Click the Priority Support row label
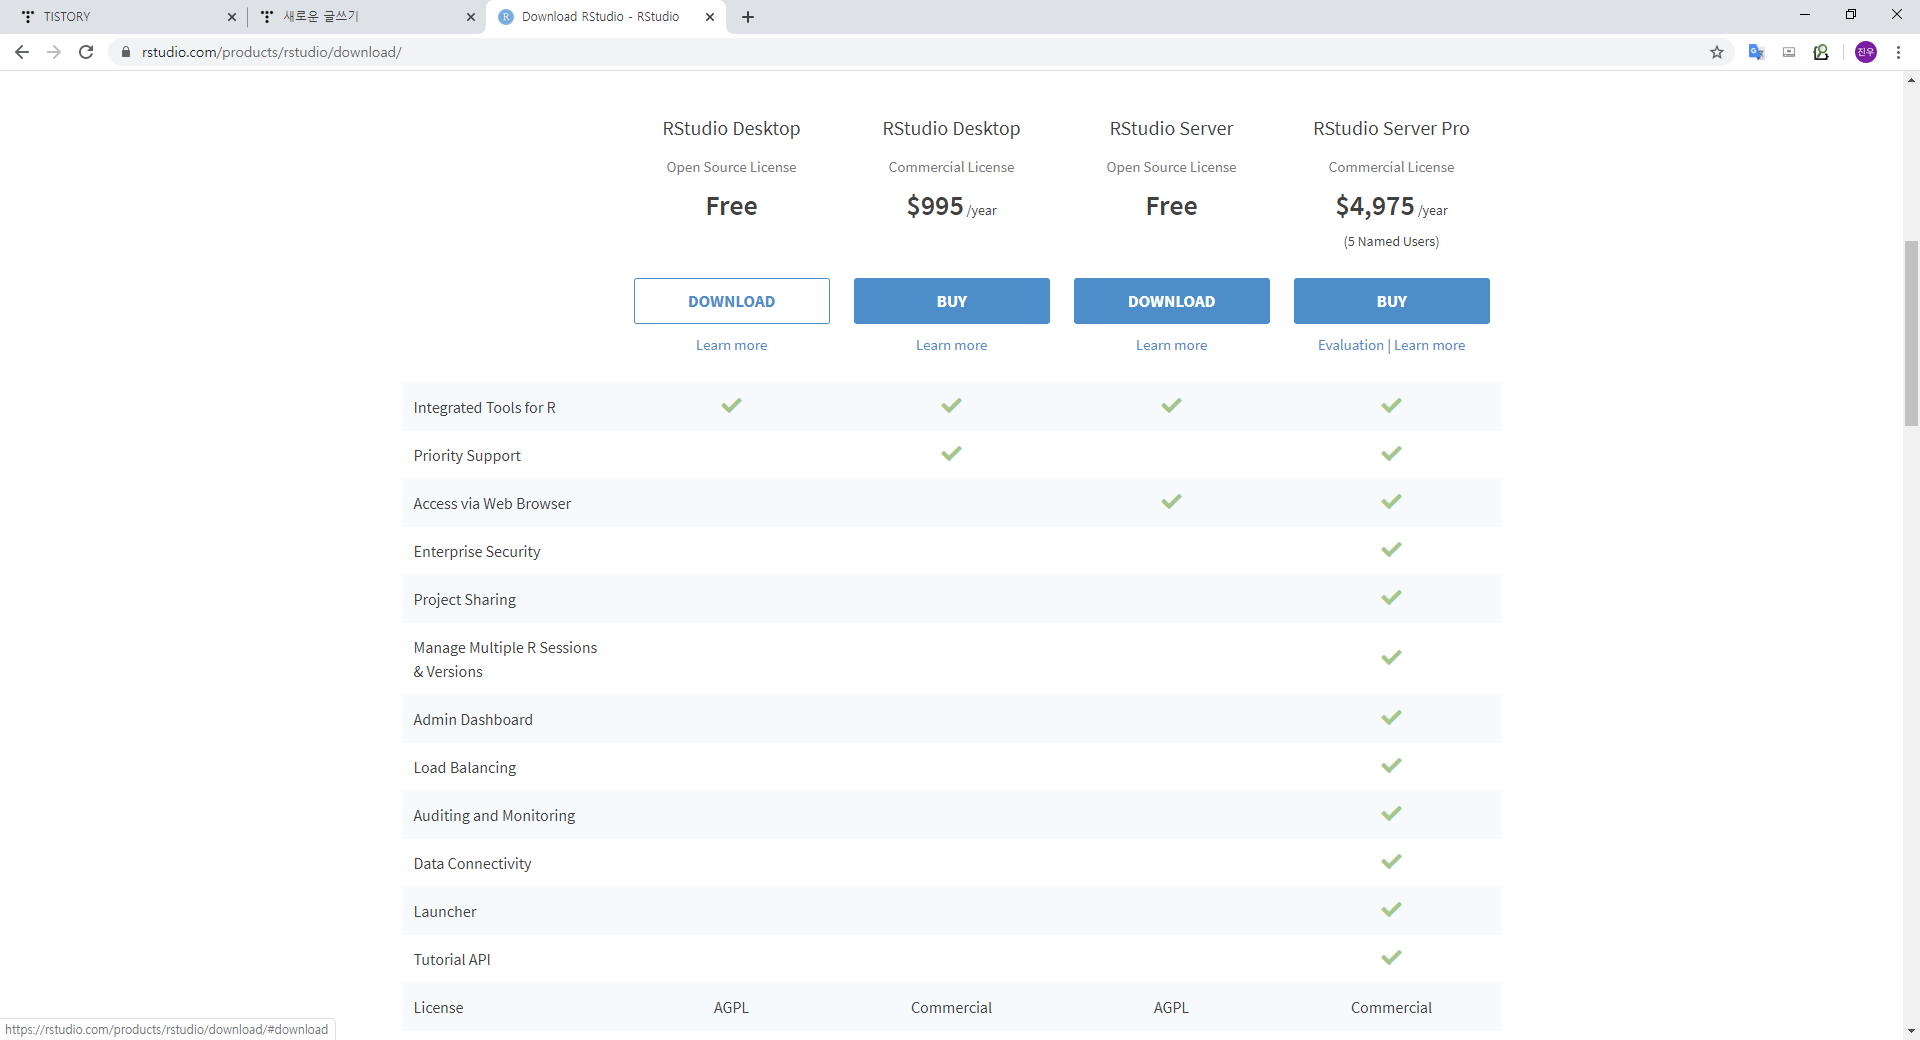This screenshot has height=1040, width=1920. pos(467,456)
